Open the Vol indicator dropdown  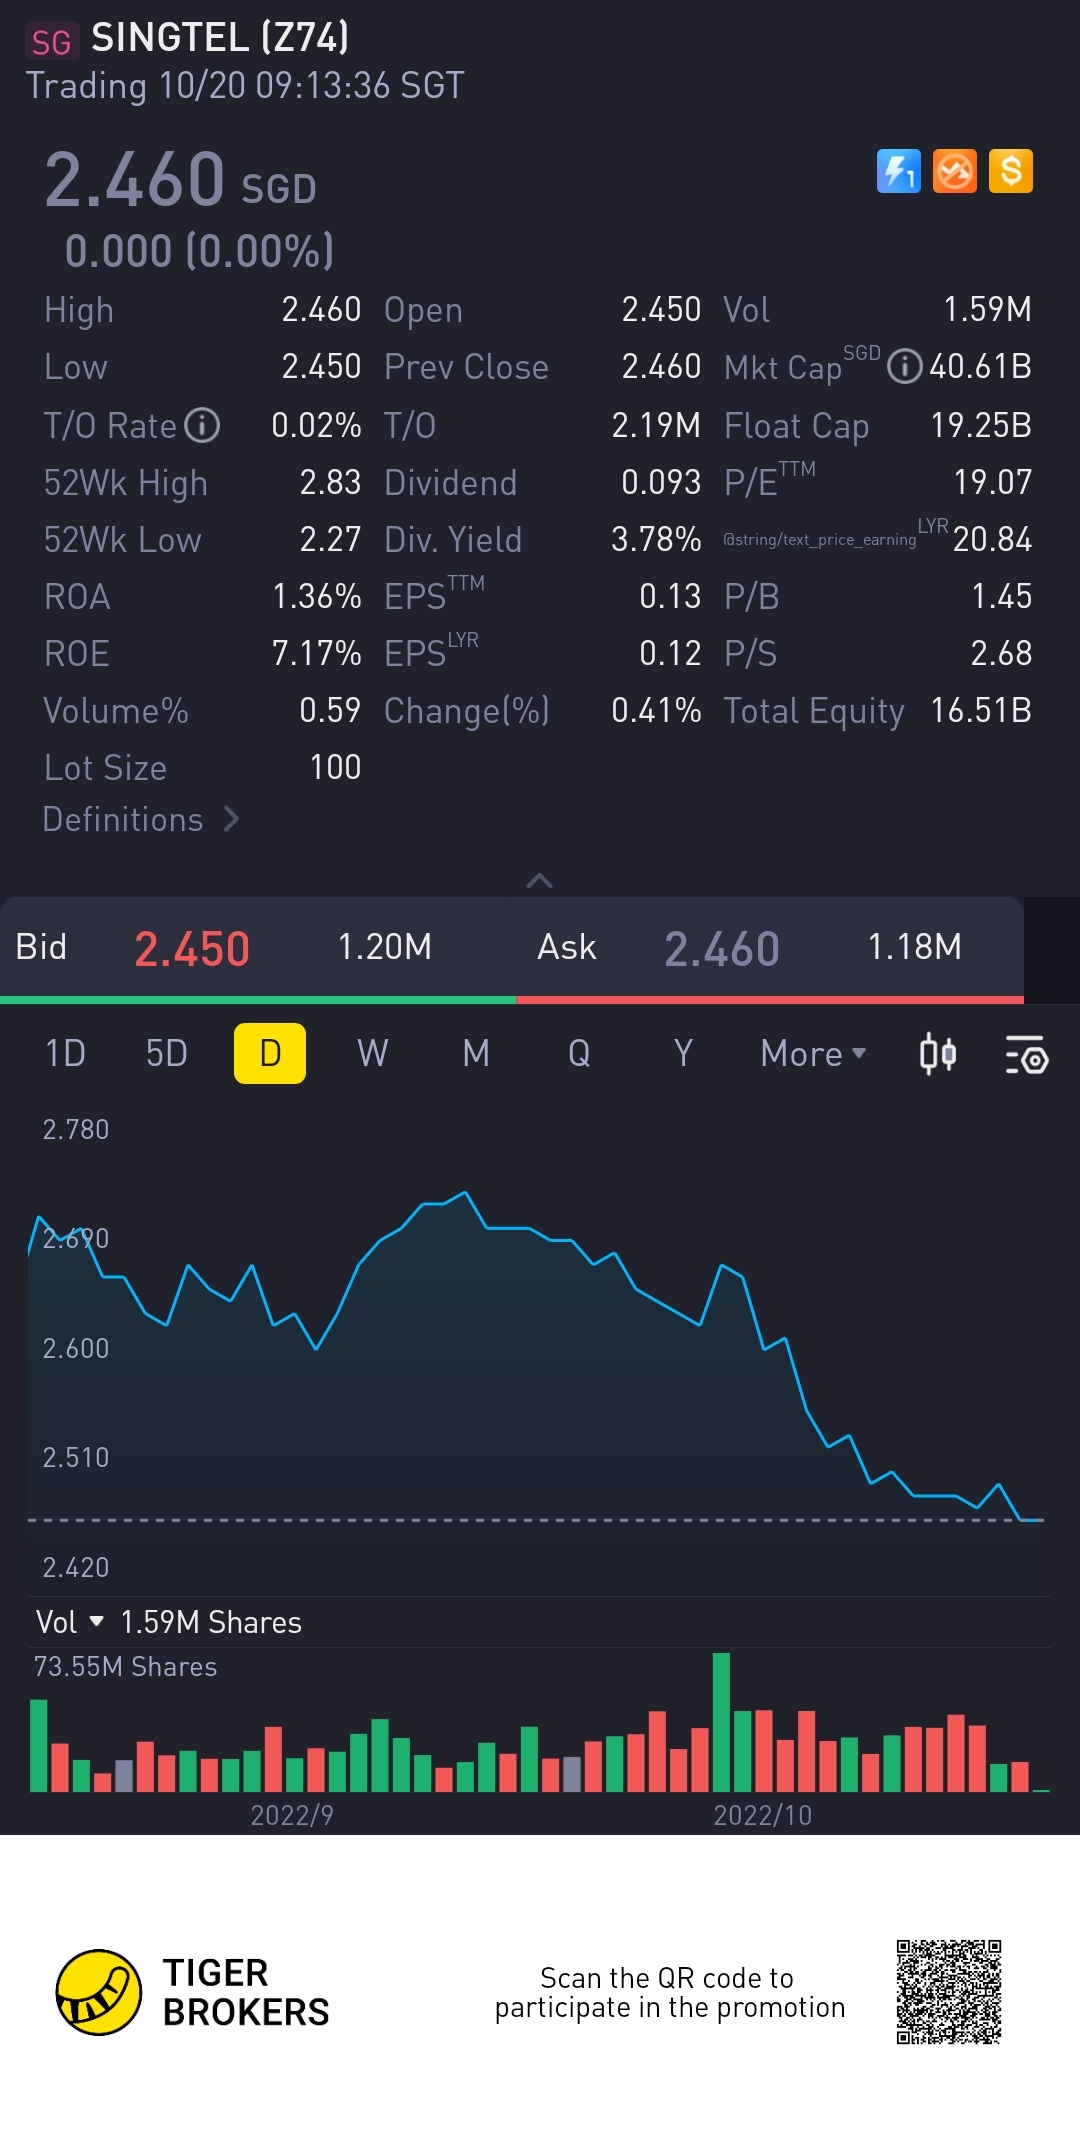(69, 1622)
